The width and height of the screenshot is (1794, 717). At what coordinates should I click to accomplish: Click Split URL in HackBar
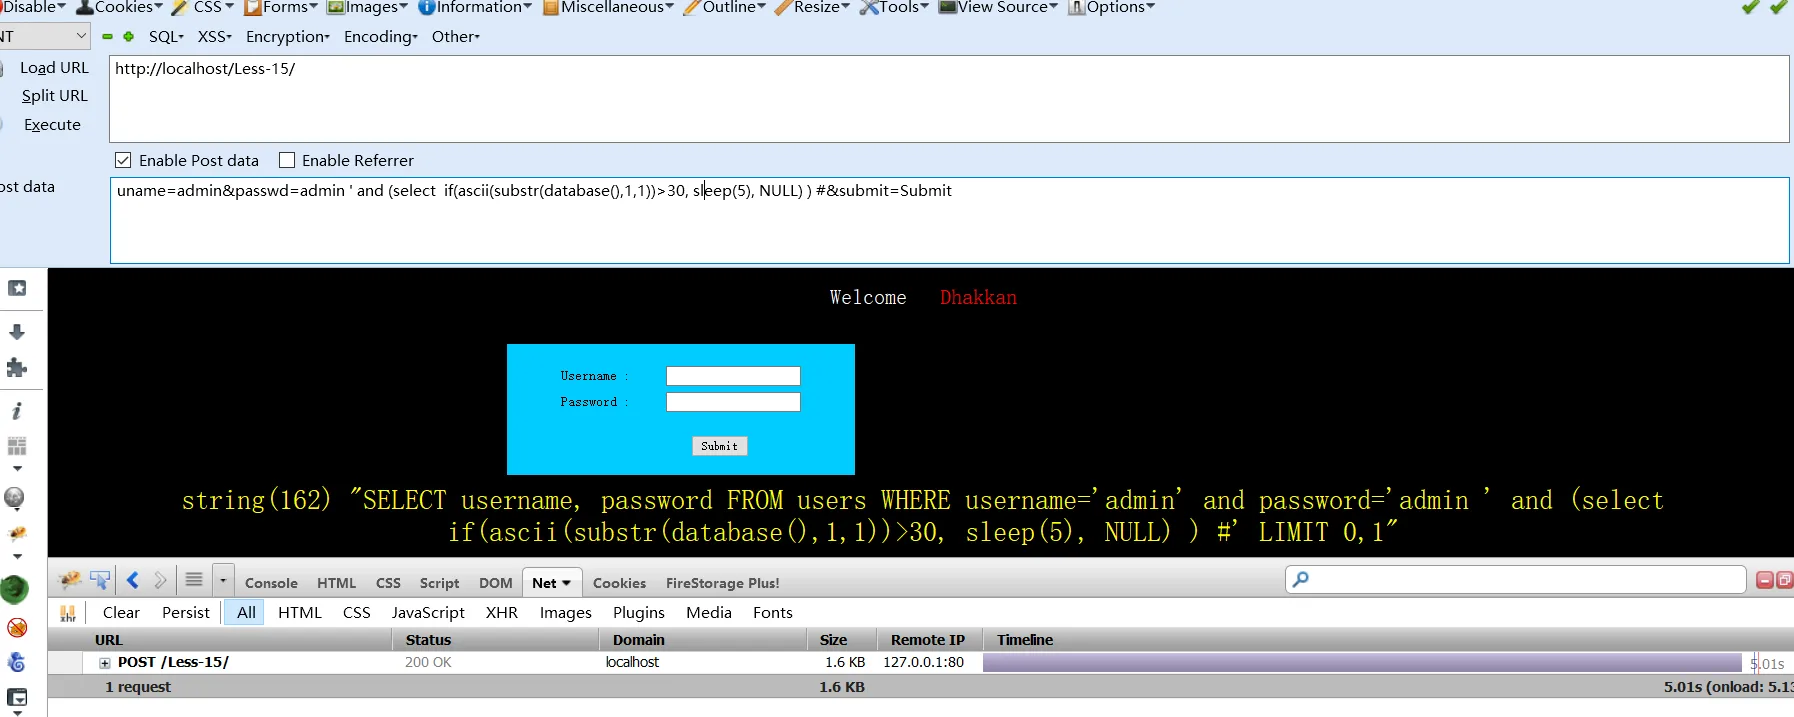[x=55, y=96]
